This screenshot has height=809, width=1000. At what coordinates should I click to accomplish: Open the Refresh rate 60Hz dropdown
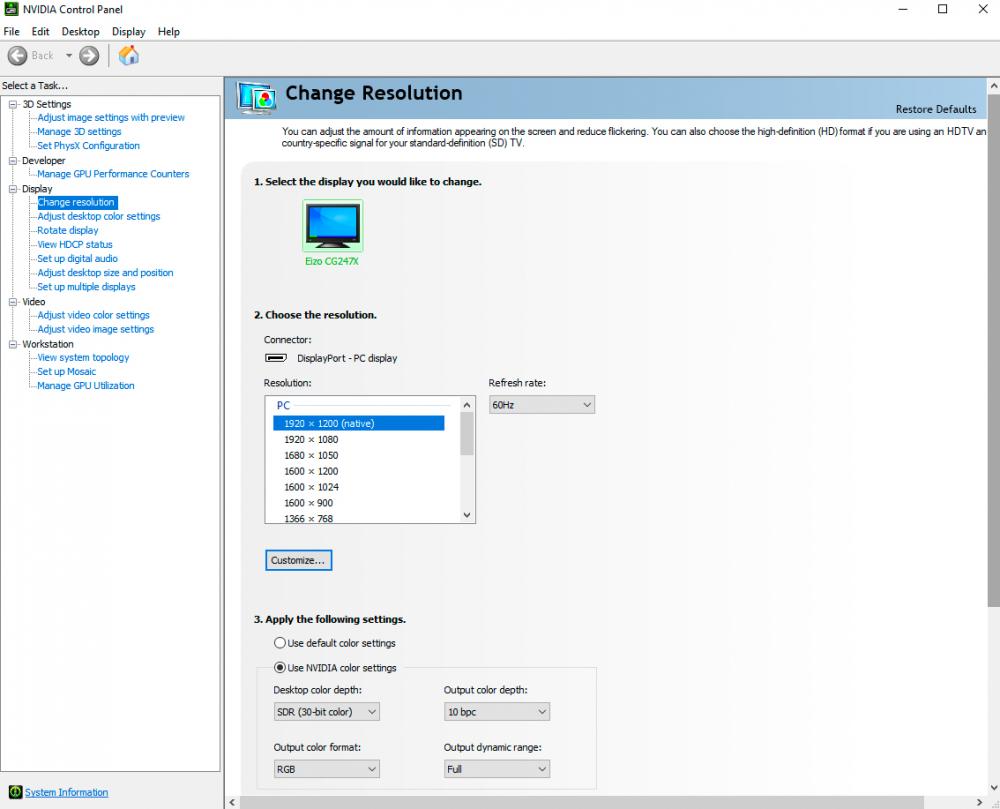pyautogui.click(x=542, y=405)
